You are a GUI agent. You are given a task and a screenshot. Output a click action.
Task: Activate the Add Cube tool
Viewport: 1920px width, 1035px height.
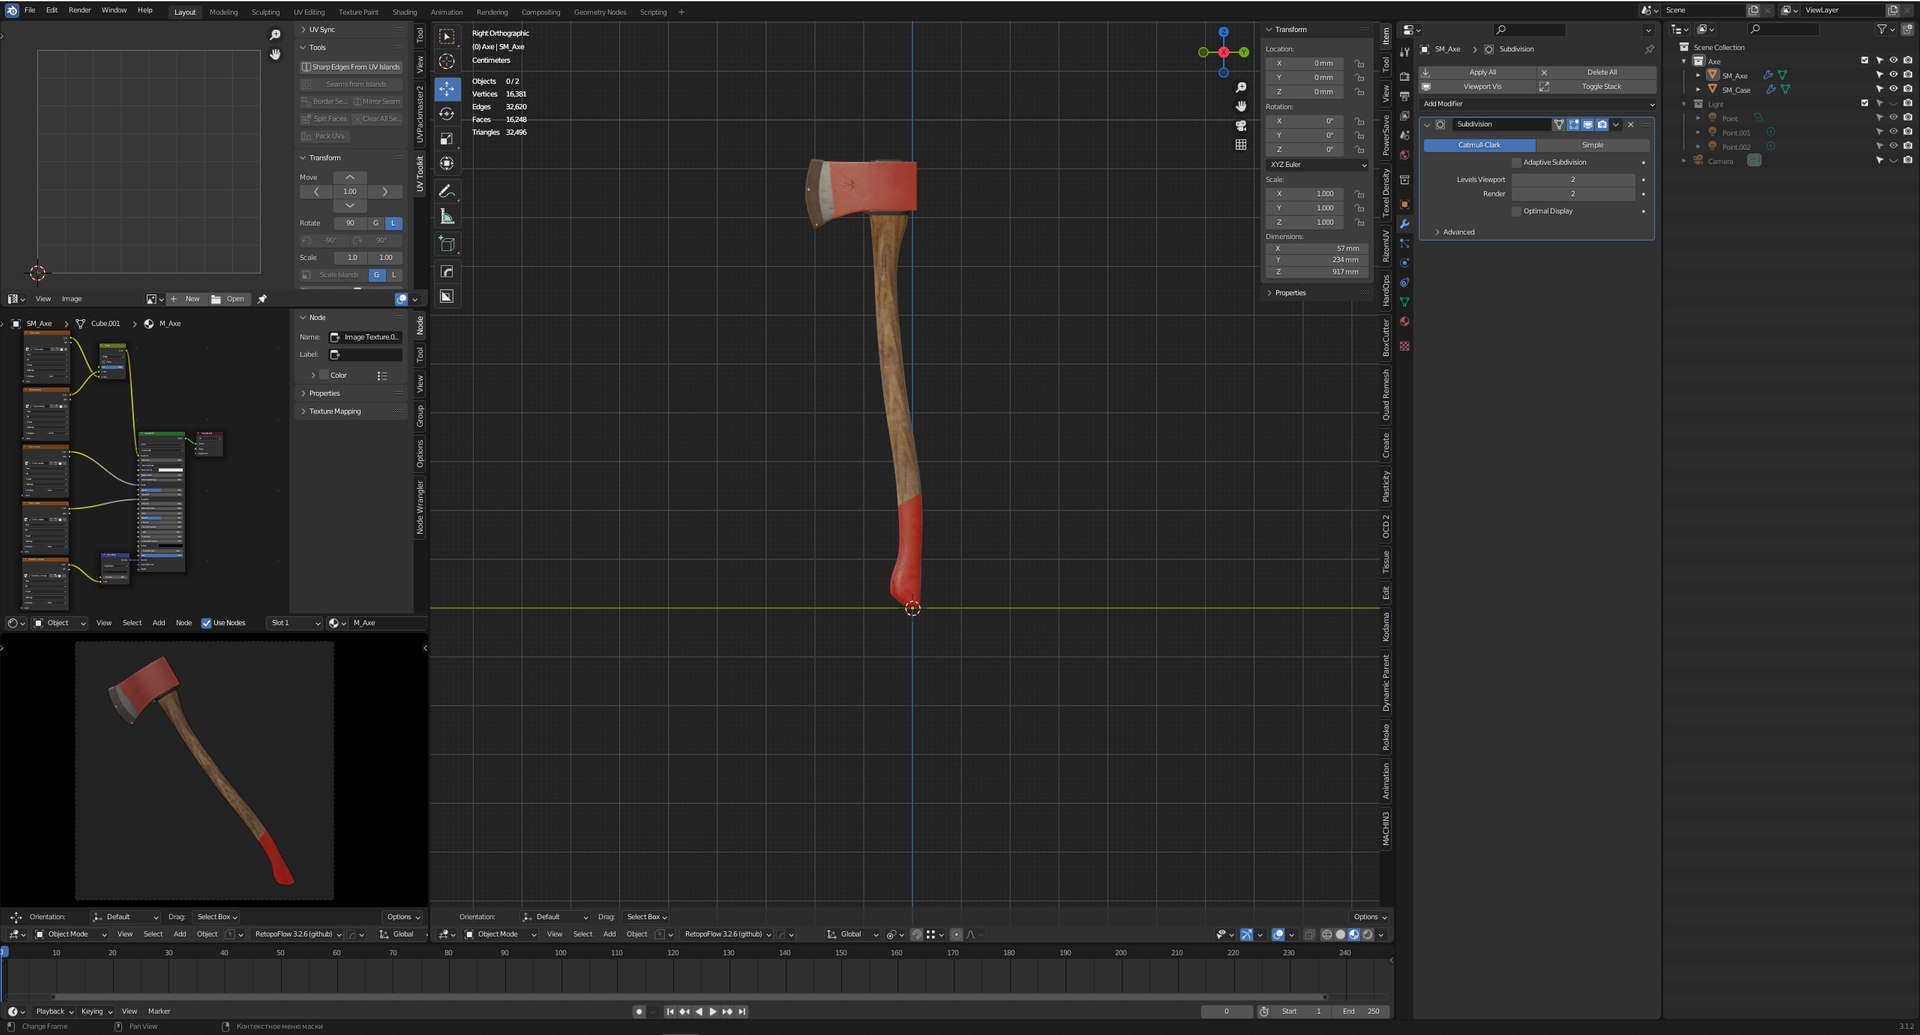[x=447, y=244]
